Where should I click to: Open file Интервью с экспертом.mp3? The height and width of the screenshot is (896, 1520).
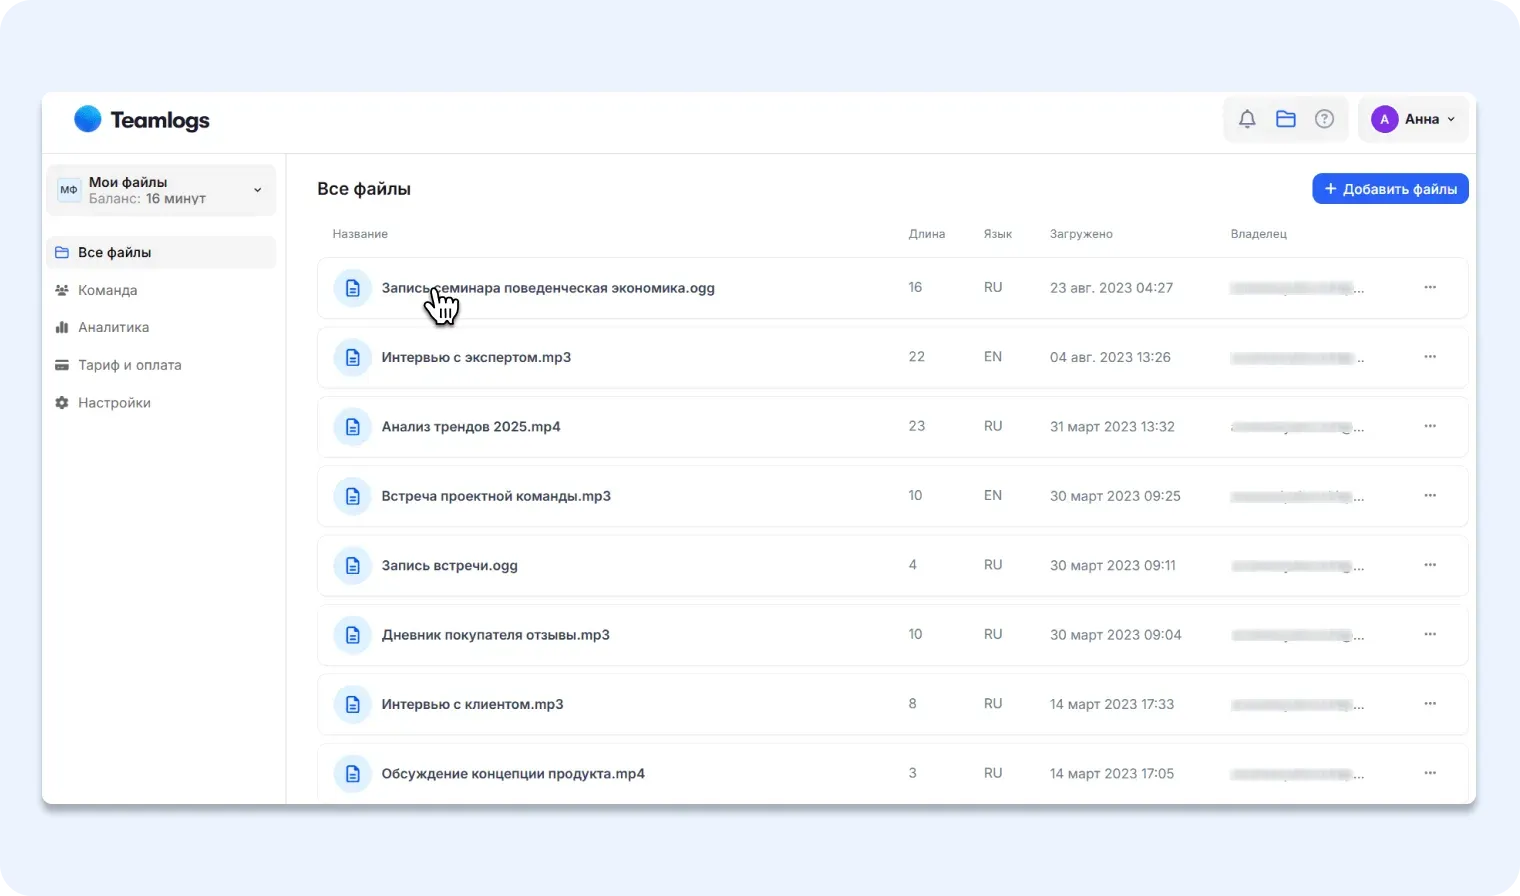coord(476,357)
